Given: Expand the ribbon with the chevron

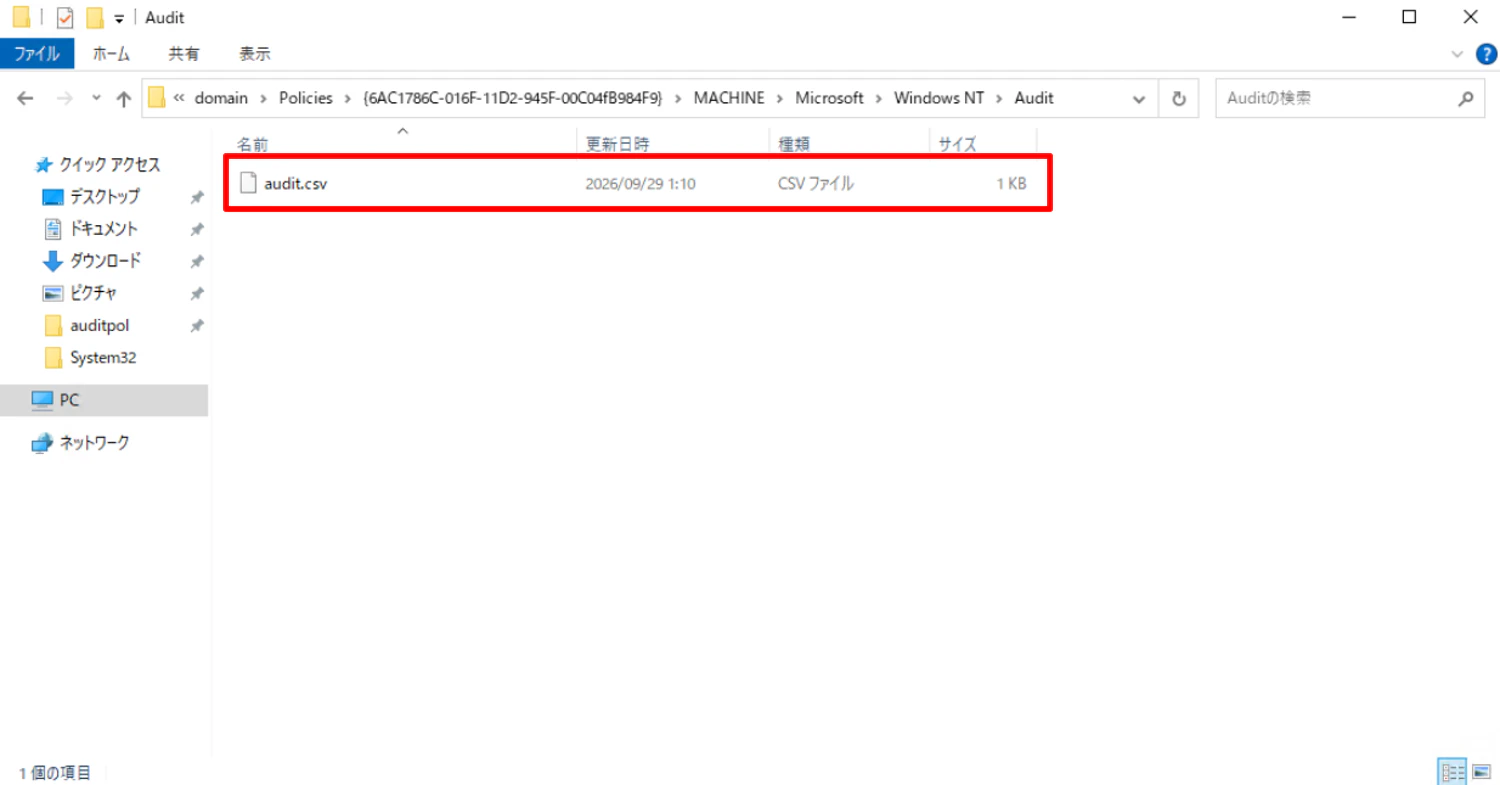Looking at the screenshot, I should click(1456, 53).
